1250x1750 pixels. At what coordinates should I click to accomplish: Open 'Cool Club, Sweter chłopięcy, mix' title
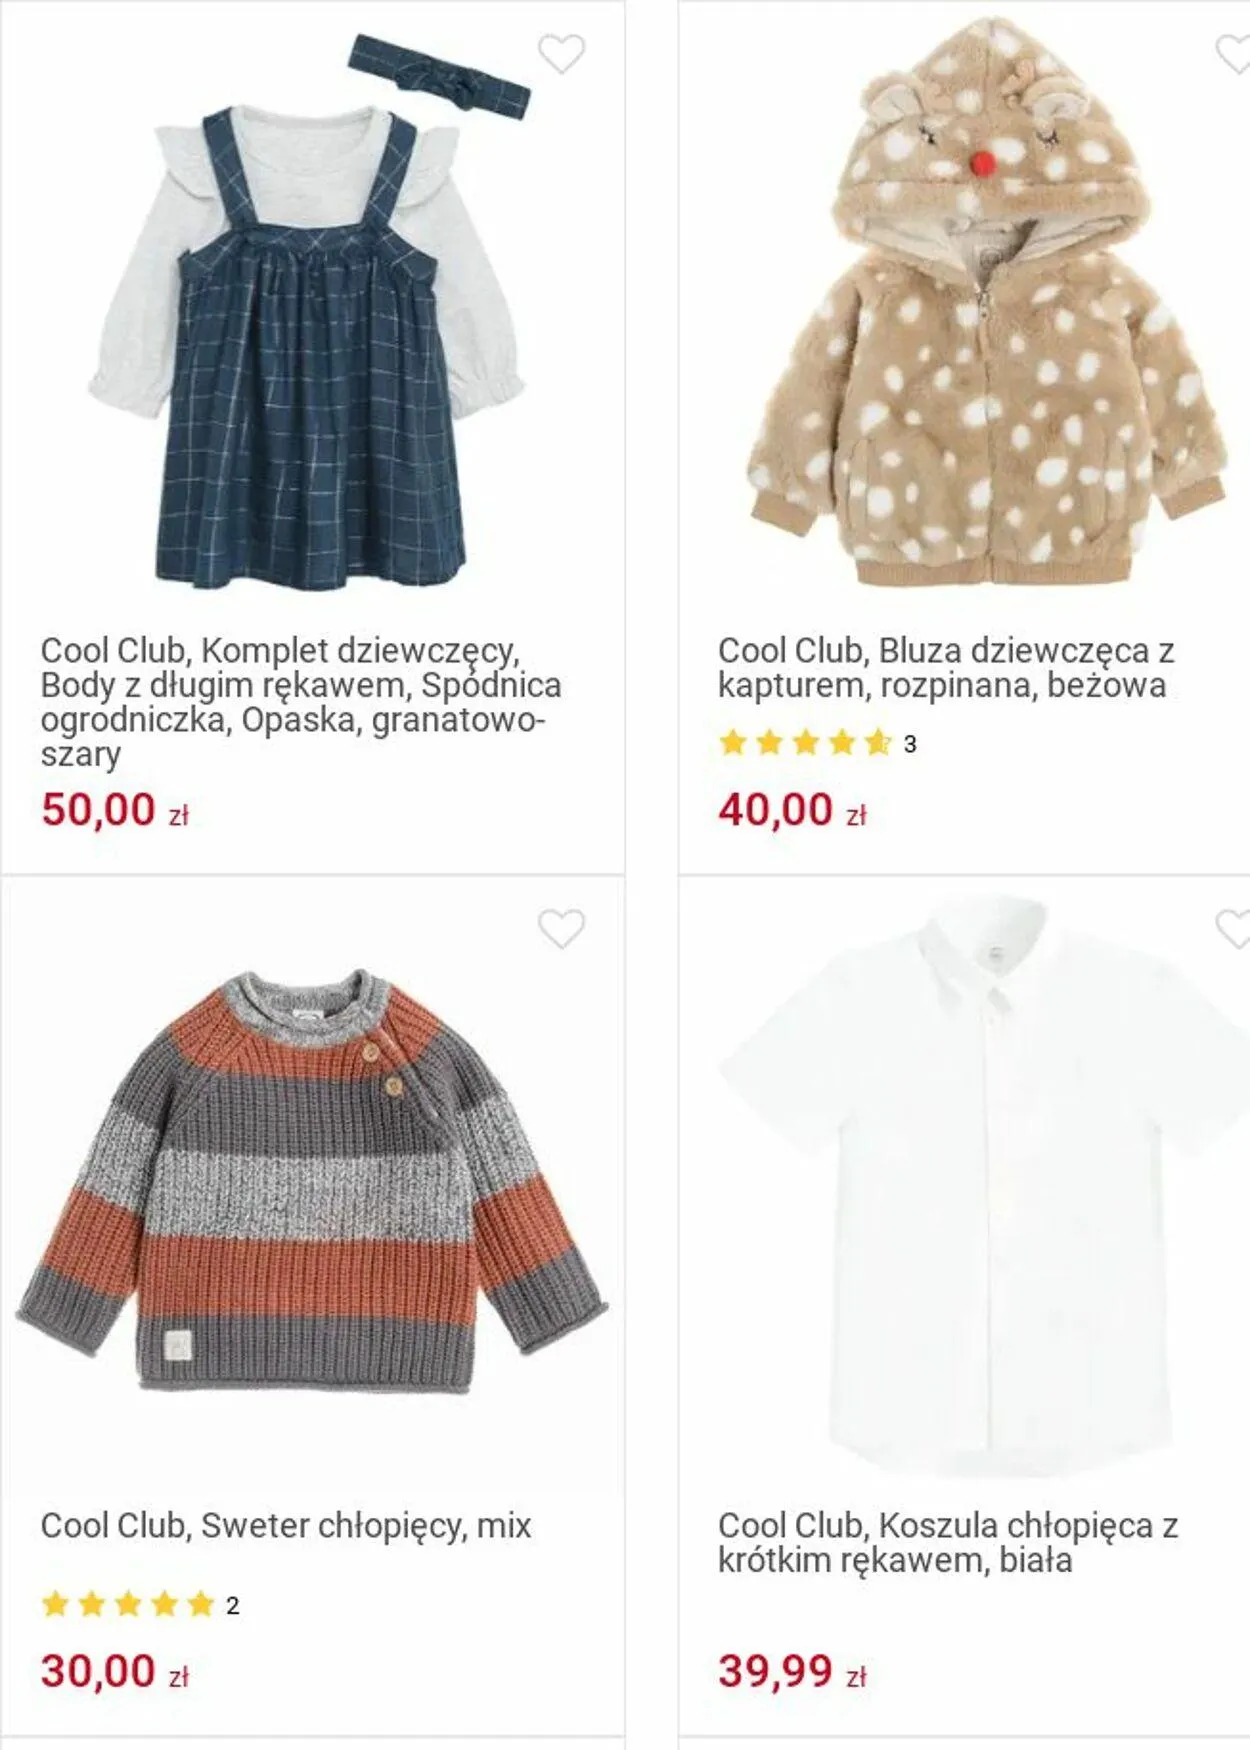click(x=286, y=1526)
